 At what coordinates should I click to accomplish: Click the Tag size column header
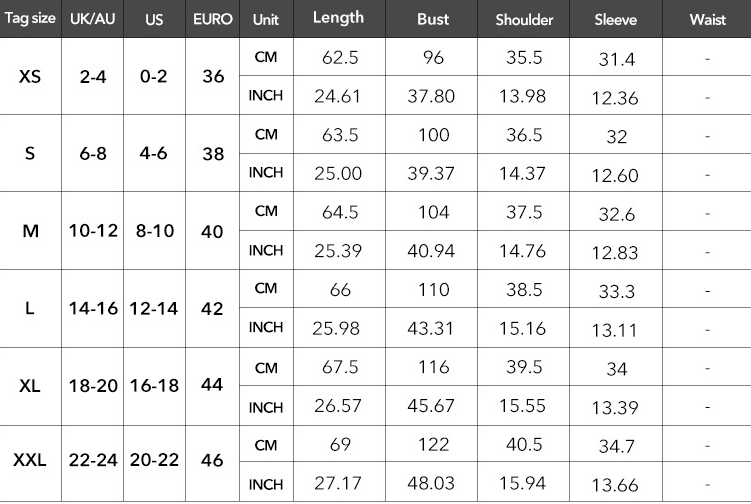[x=30, y=19]
